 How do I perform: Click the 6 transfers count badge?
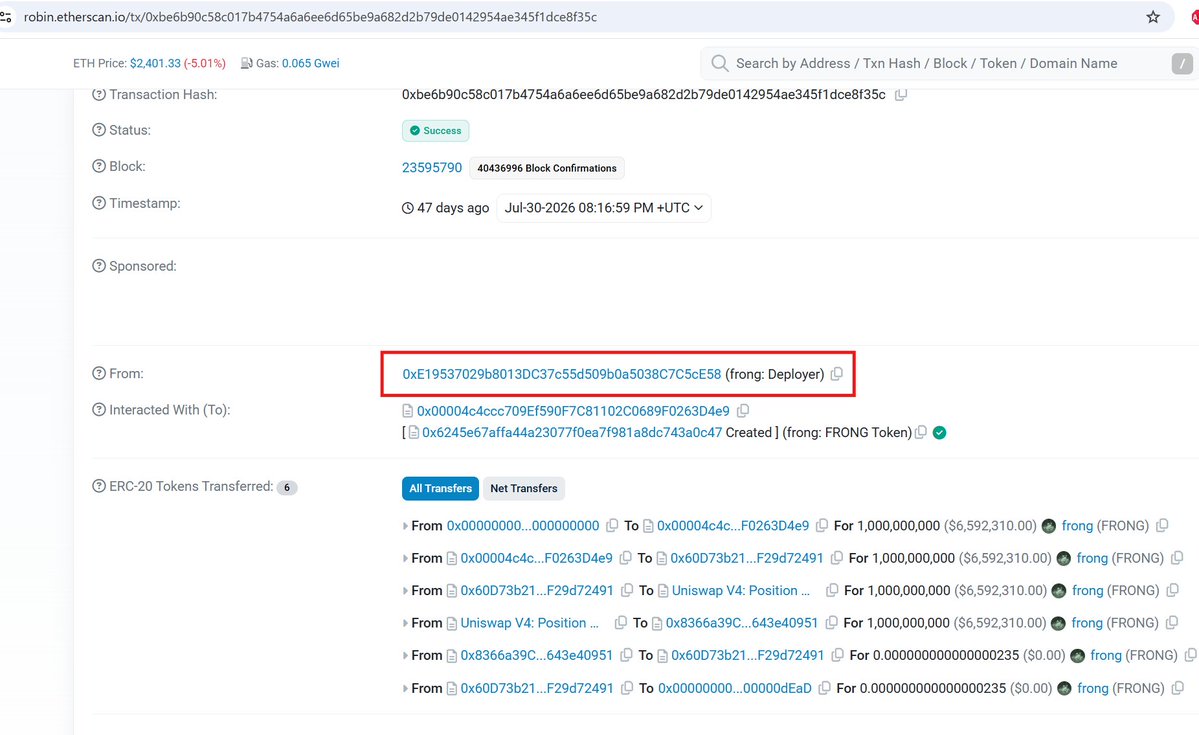(x=287, y=487)
